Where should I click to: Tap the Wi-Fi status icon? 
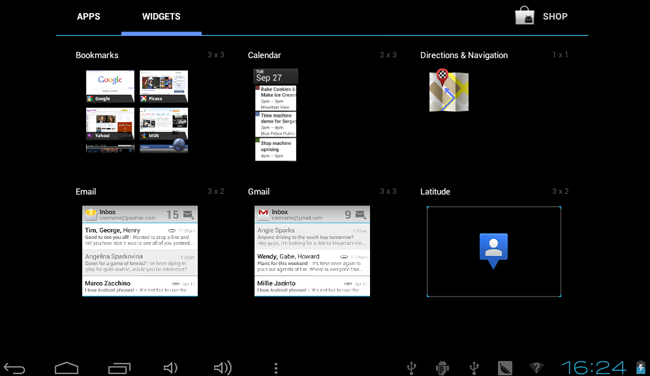[x=536, y=368]
